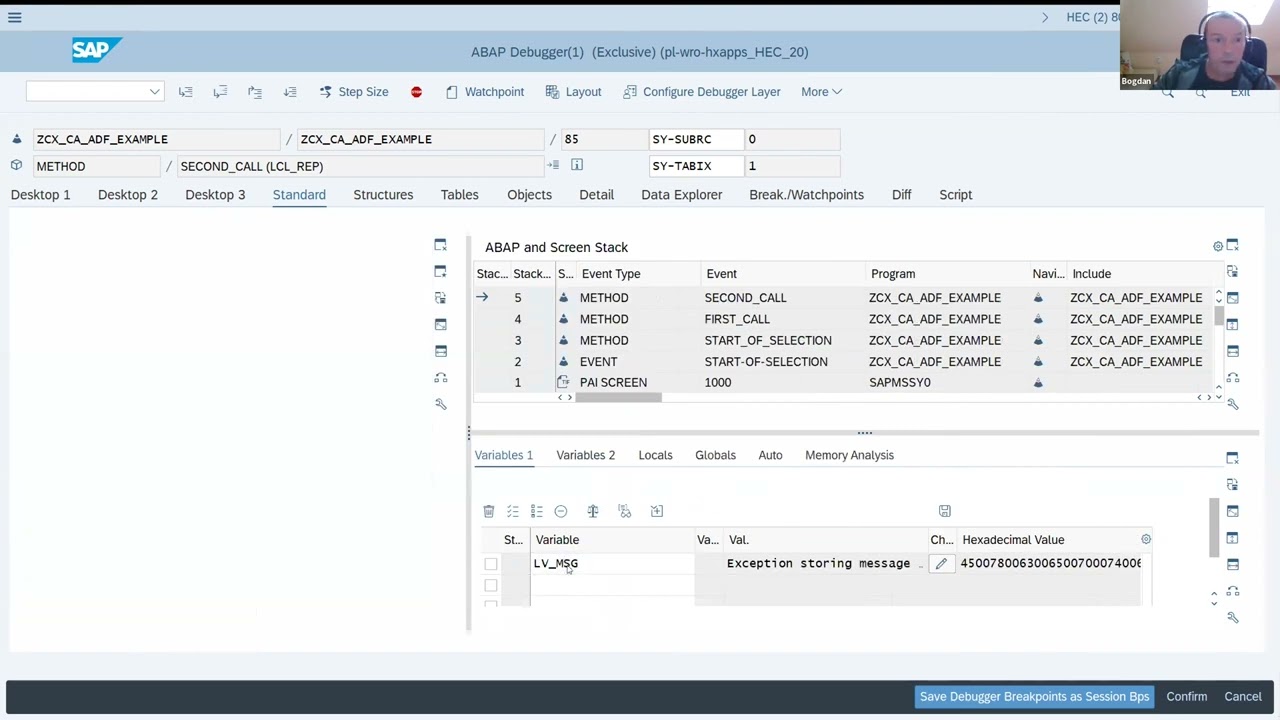Open the Script tab
The image size is (1280, 720).
(x=956, y=195)
